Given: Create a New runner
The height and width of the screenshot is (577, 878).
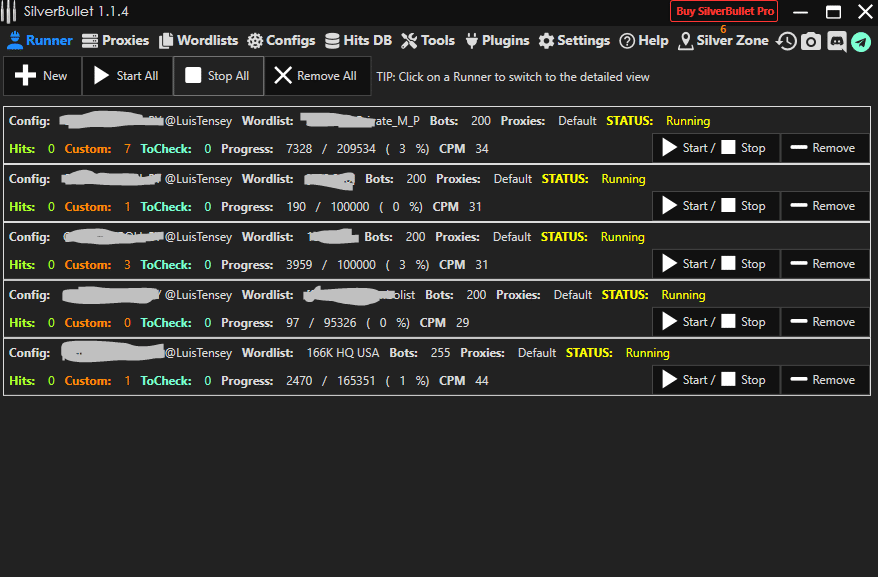Looking at the screenshot, I should pyautogui.click(x=43, y=76).
